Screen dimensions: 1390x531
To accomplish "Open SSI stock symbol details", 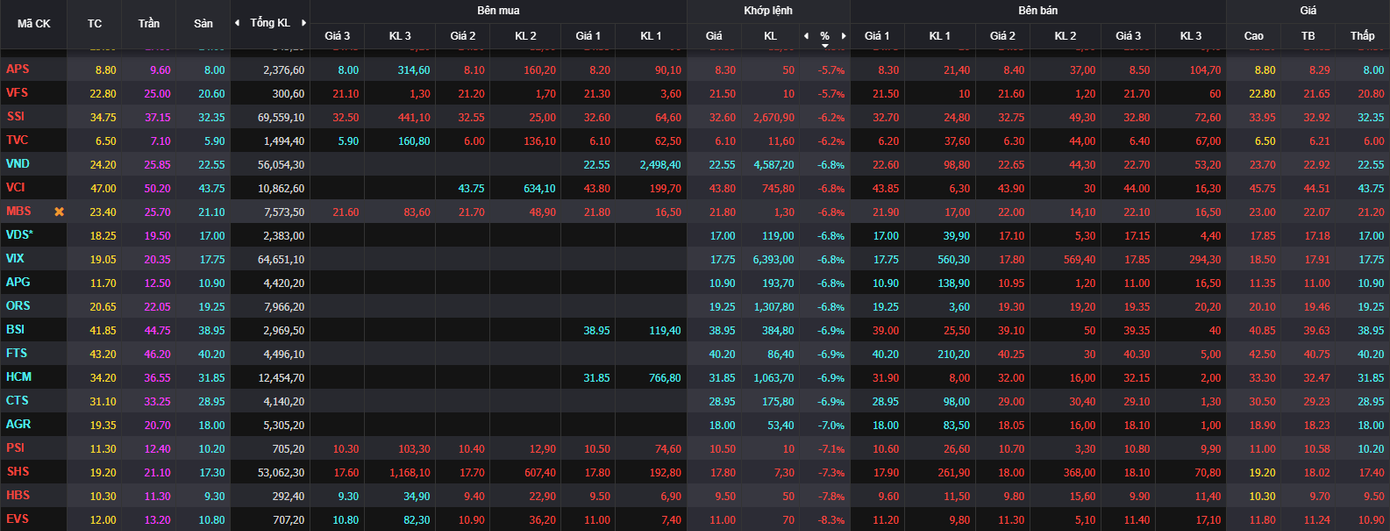I will click(x=16, y=116).
